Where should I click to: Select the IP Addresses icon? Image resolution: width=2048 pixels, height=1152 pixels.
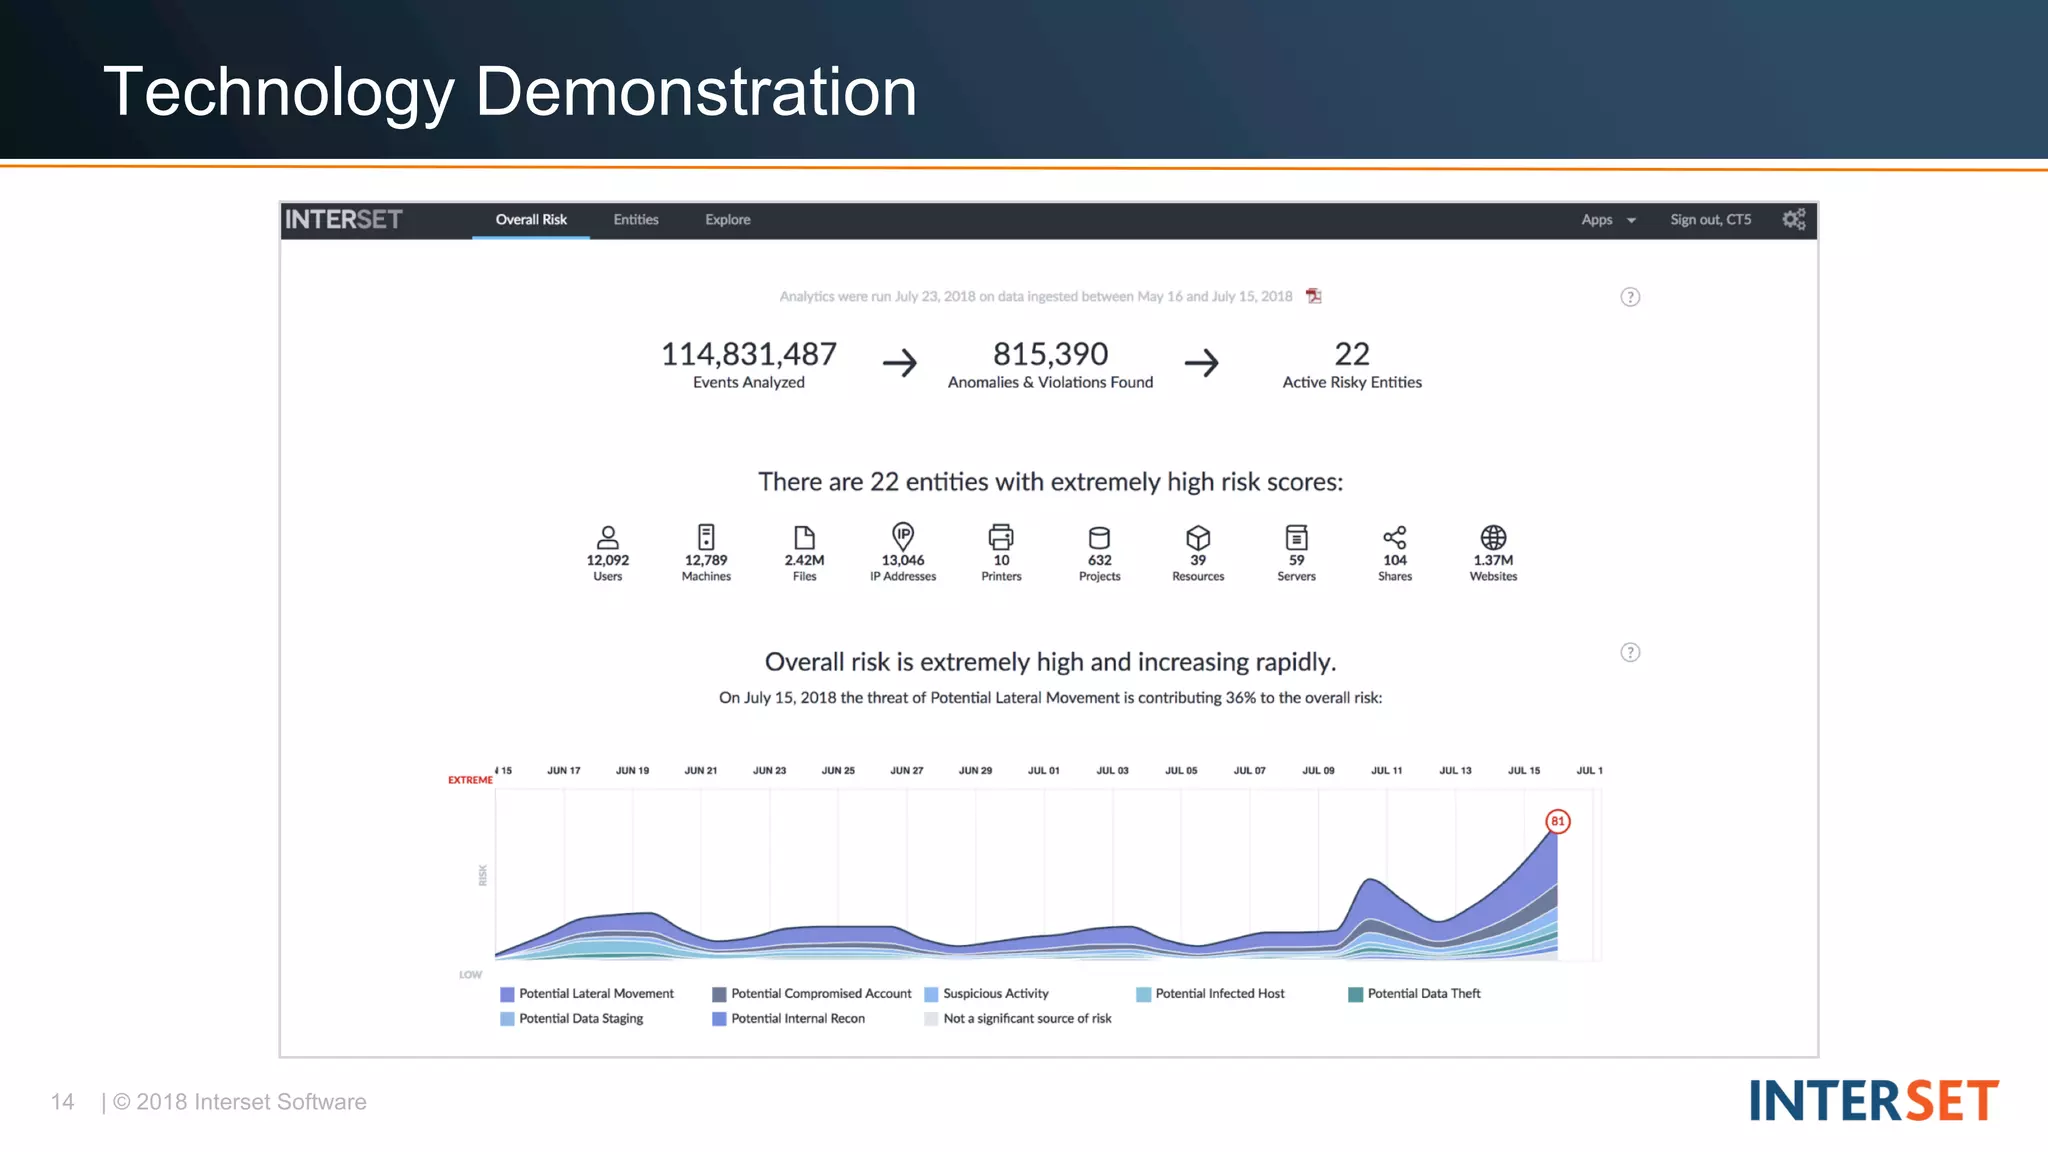(x=903, y=536)
